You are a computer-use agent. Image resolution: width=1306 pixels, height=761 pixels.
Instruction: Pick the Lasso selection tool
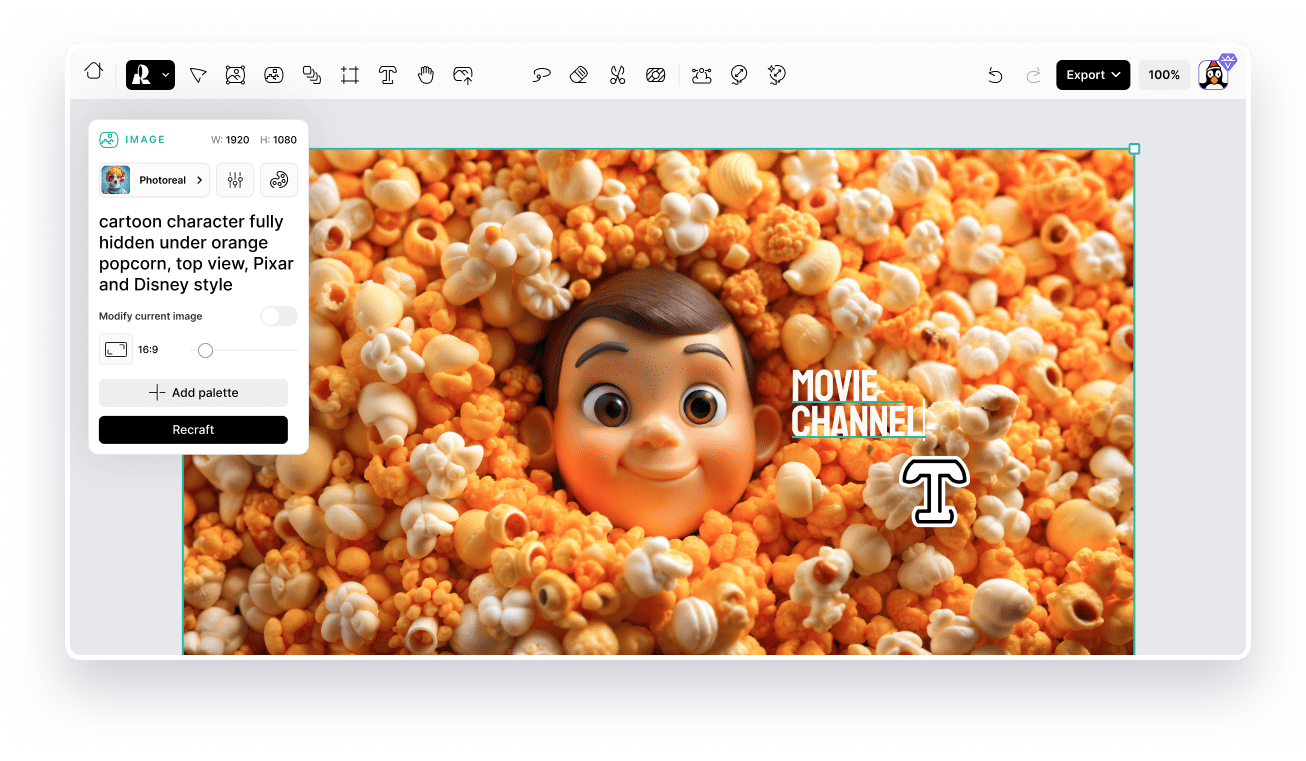point(541,75)
